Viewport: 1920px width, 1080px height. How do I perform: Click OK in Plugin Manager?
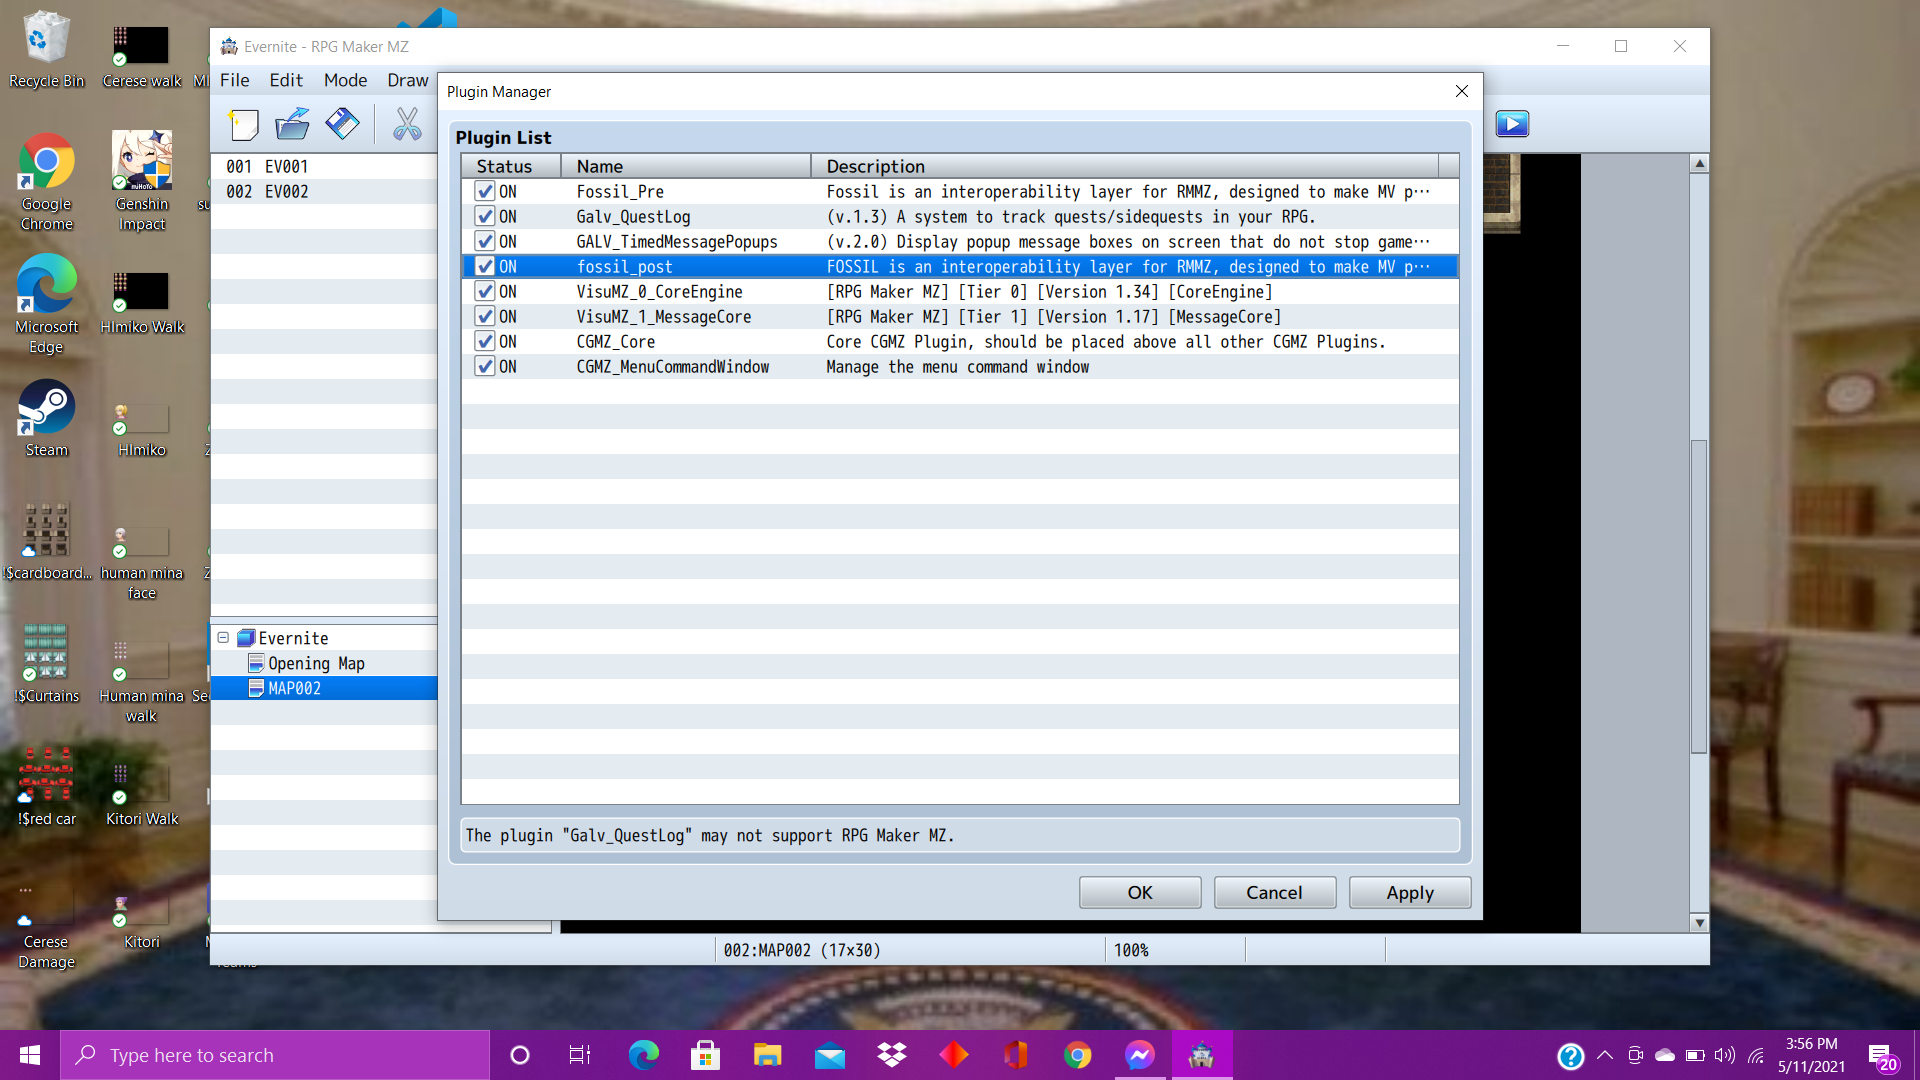click(x=1140, y=892)
